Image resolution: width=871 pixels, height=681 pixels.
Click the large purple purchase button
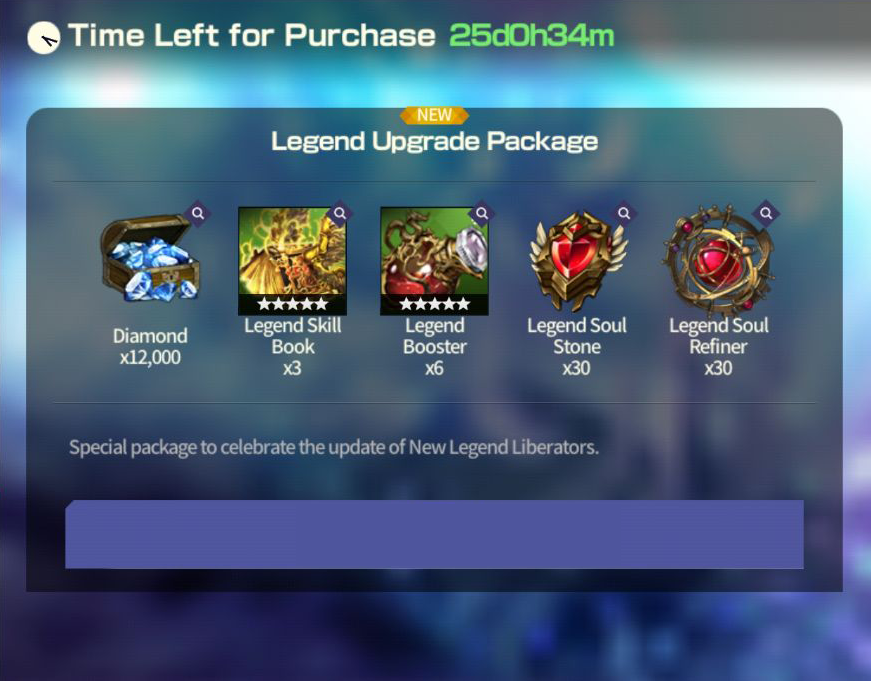point(434,534)
